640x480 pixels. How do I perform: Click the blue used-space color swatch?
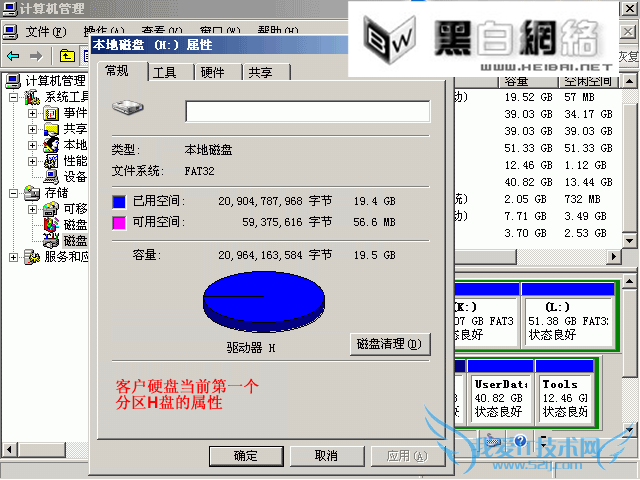point(119,202)
